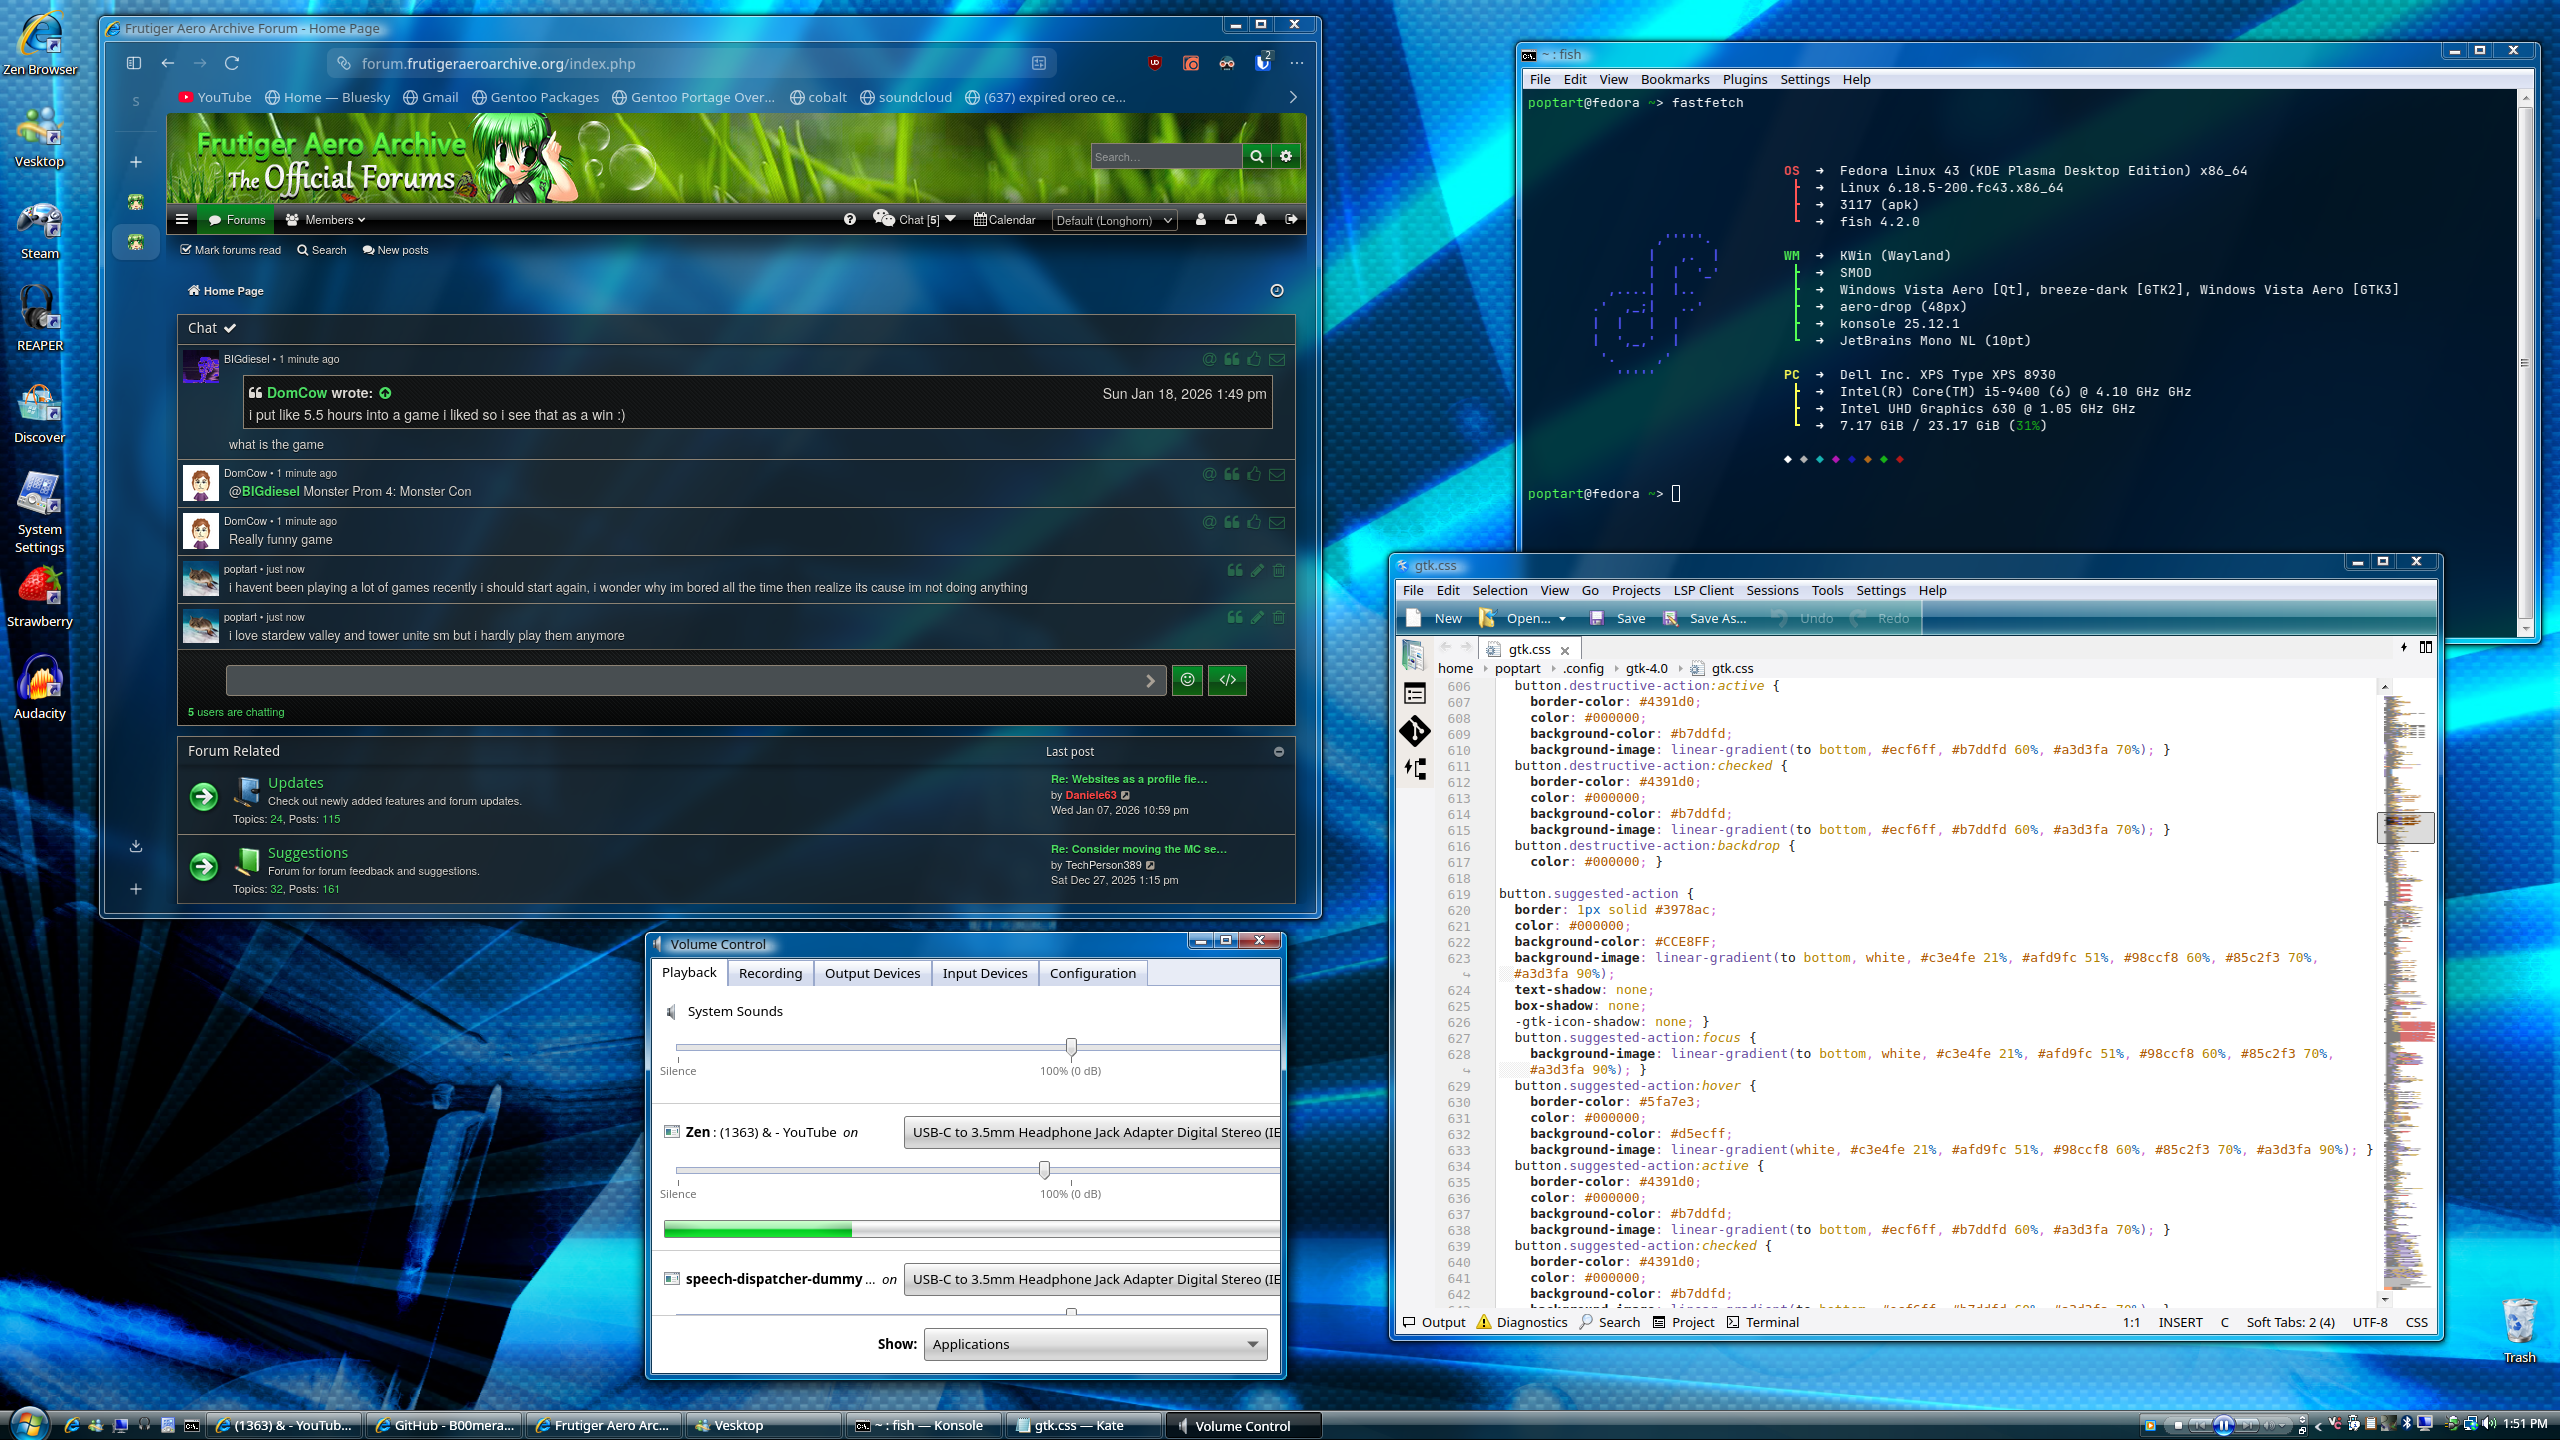
Task: Open the Trash desktop icon
Action: 2519,1330
